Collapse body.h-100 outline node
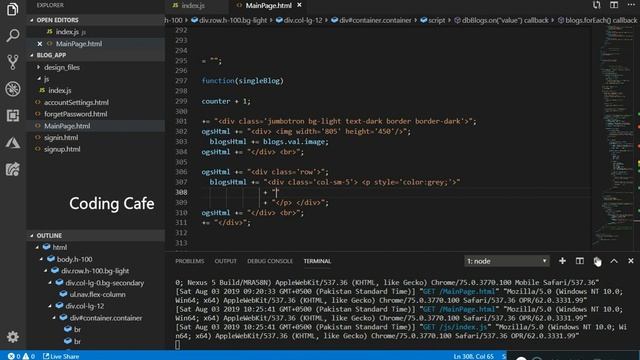 coord(41,259)
